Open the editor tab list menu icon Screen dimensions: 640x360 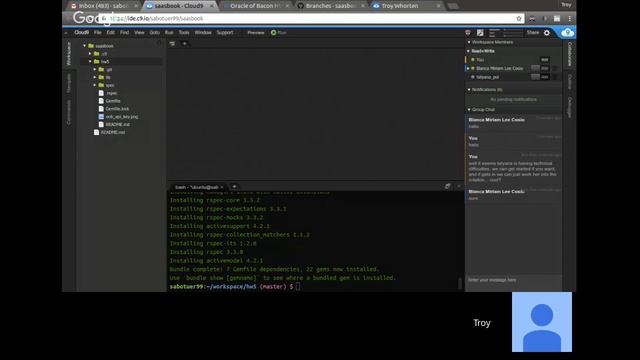coord(172,43)
